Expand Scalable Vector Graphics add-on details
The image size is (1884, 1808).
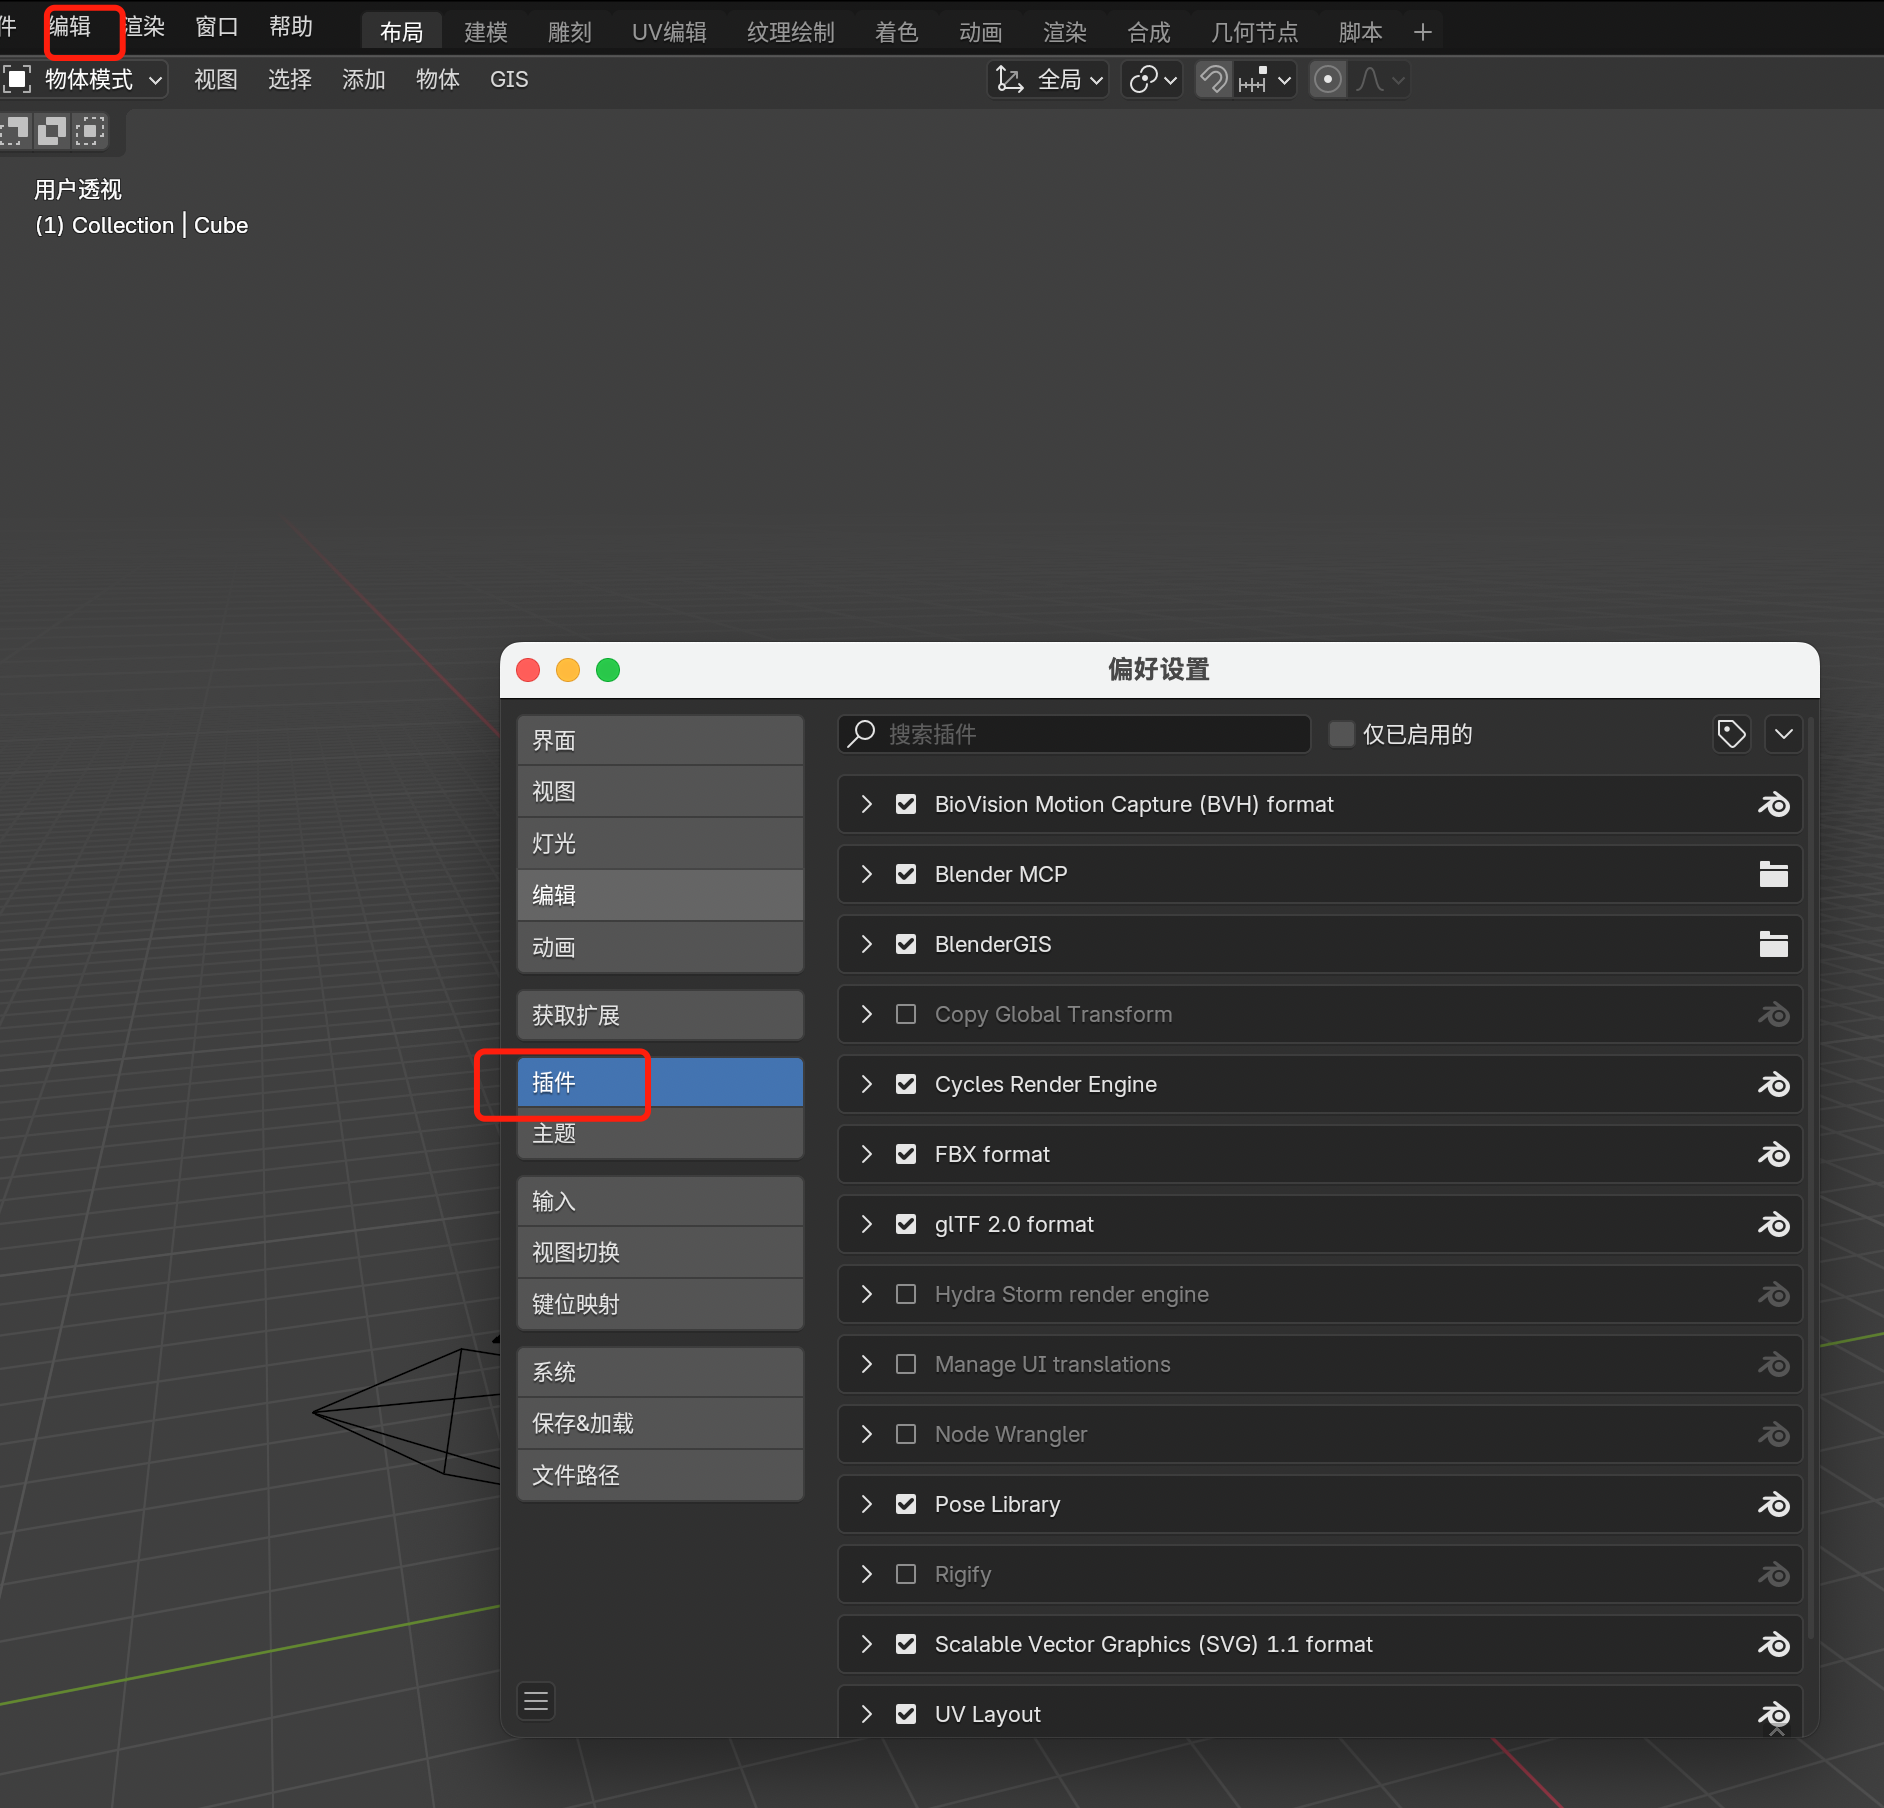tap(867, 1644)
